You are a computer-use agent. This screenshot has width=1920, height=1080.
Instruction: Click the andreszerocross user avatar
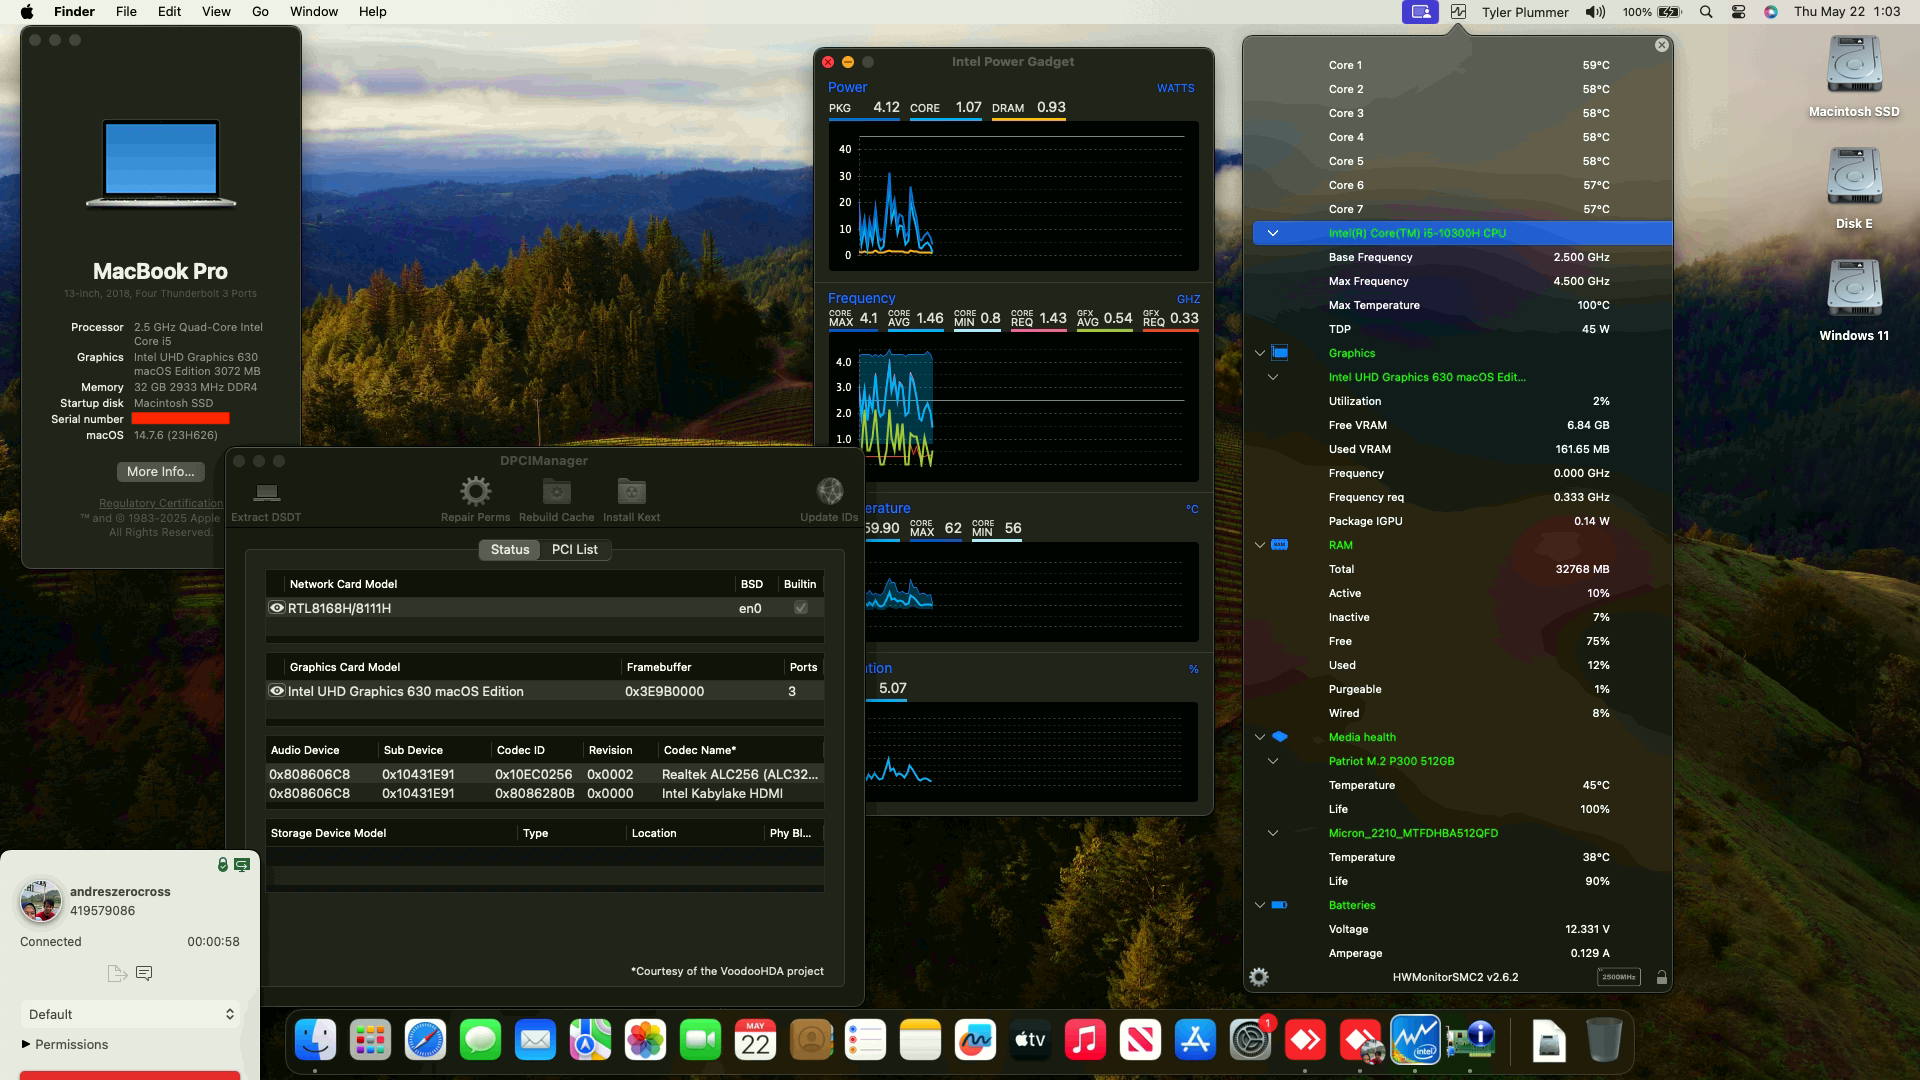click(40, 901)
